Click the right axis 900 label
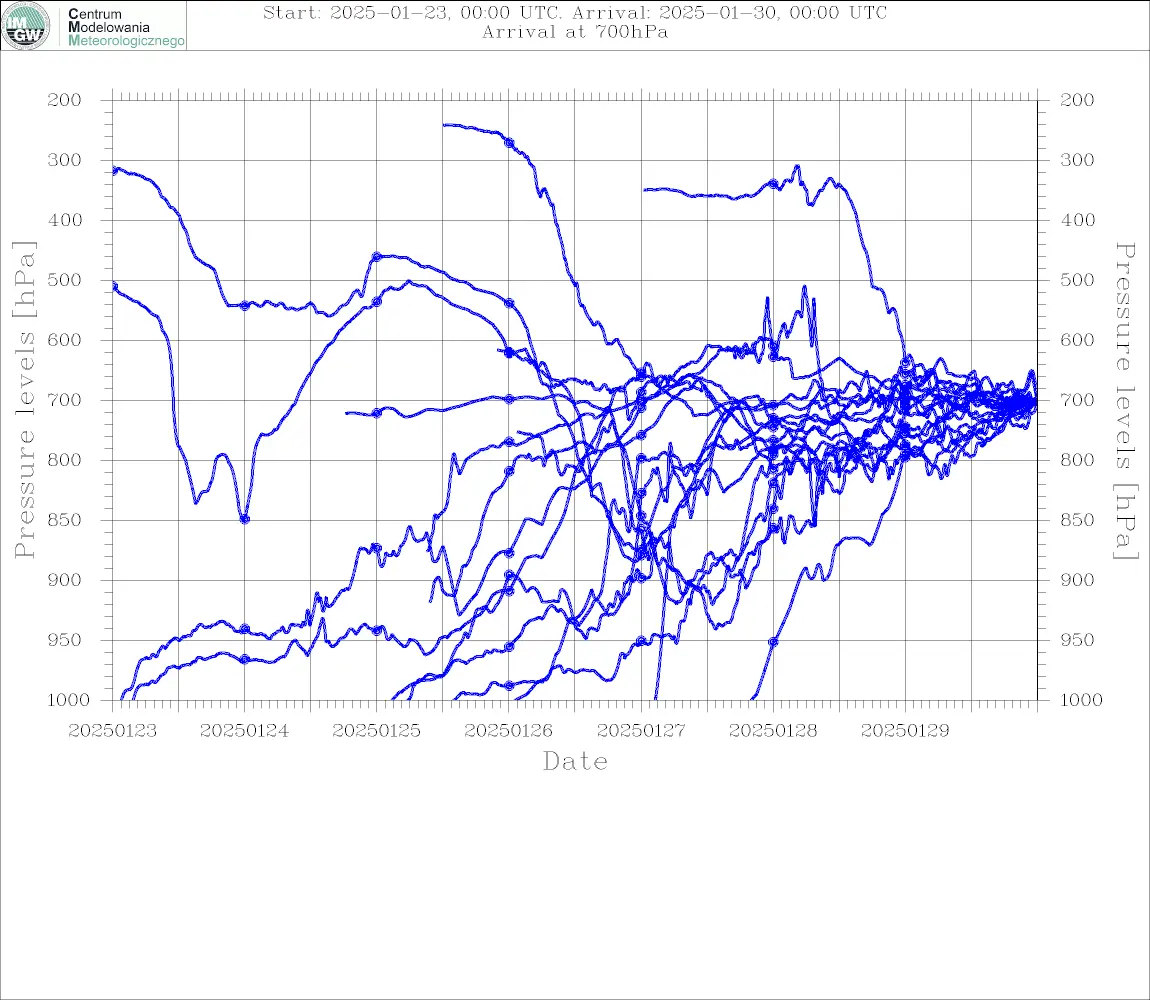Image resolution: width=1150 pixels, height=1000 pixels. tap(1077, 580)
